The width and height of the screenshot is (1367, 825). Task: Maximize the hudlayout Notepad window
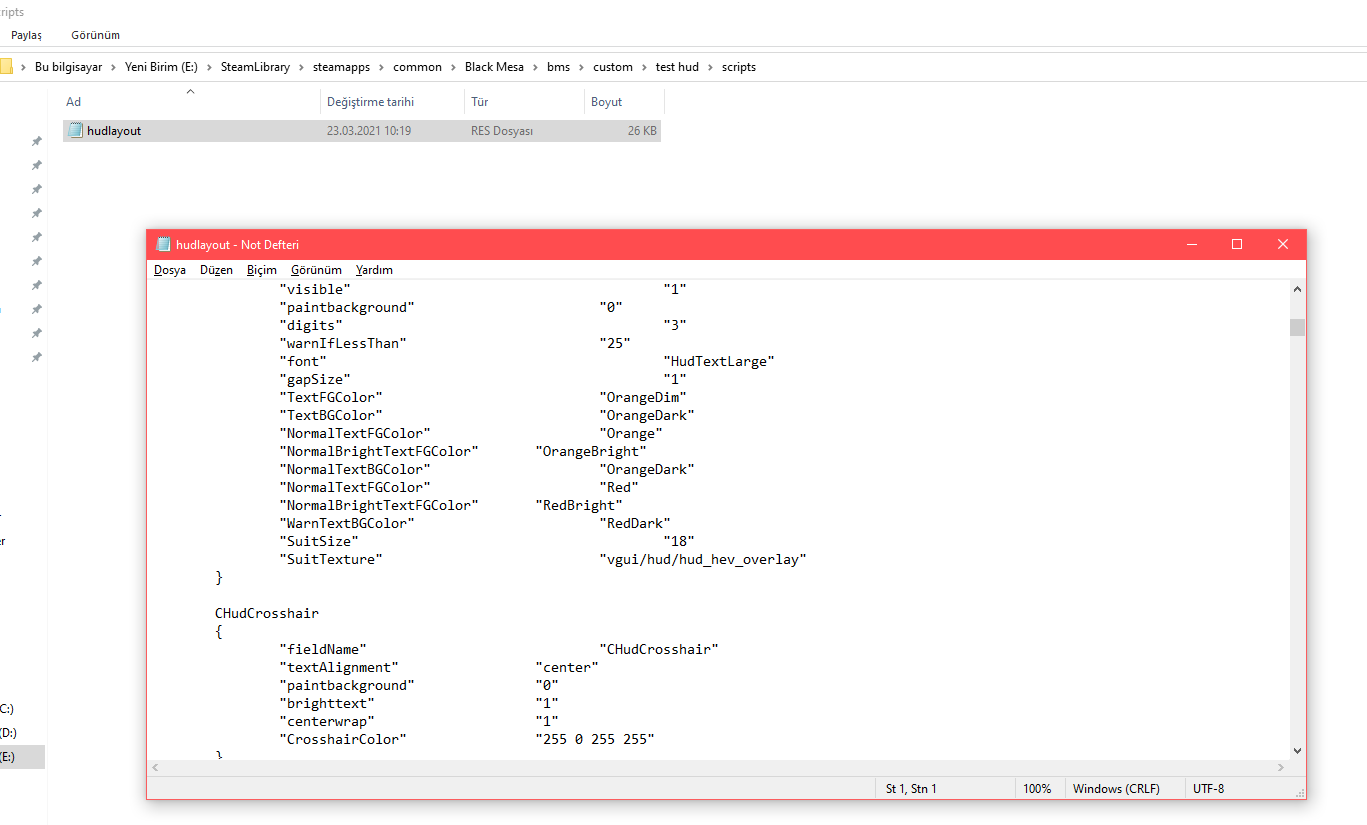pyautogui.click(x=1237, y=244)
